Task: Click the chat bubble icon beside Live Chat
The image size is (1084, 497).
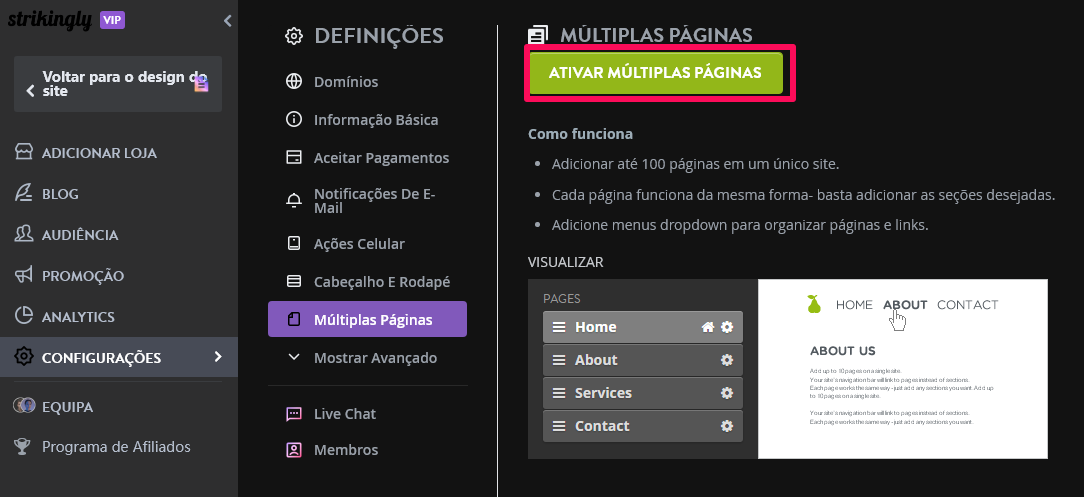Action: pyautogui.click(x=294, y=414)
